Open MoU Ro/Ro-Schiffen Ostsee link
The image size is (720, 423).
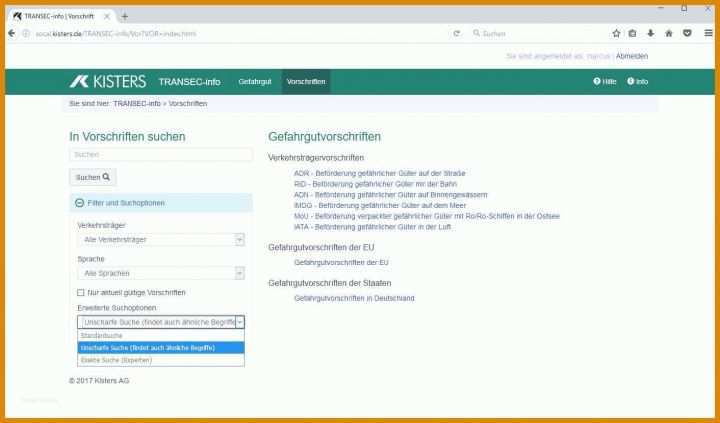(427, 216)
